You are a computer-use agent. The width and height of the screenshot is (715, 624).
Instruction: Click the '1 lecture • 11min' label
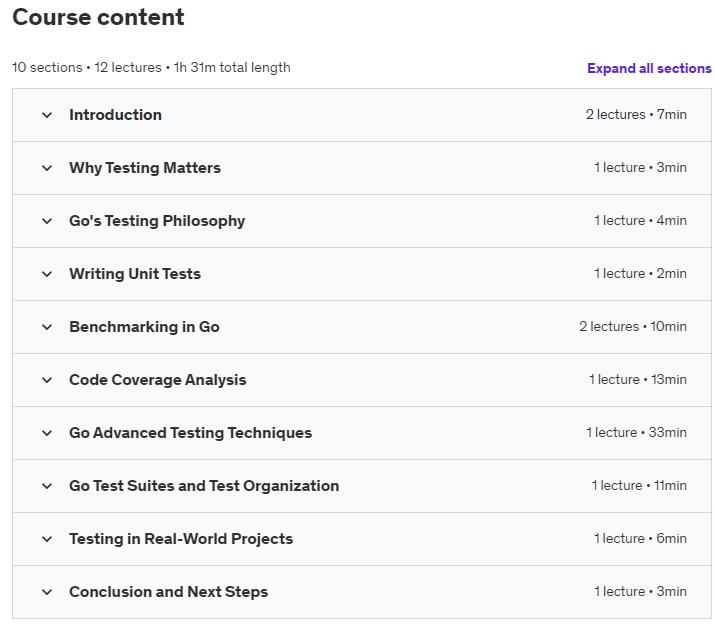click(x=639, y=486)
